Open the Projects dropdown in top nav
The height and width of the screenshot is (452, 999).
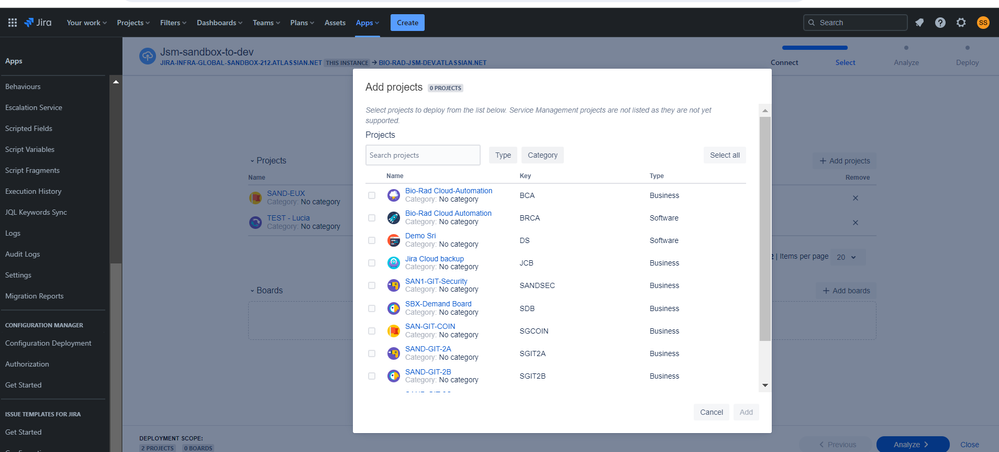(133, 22)
